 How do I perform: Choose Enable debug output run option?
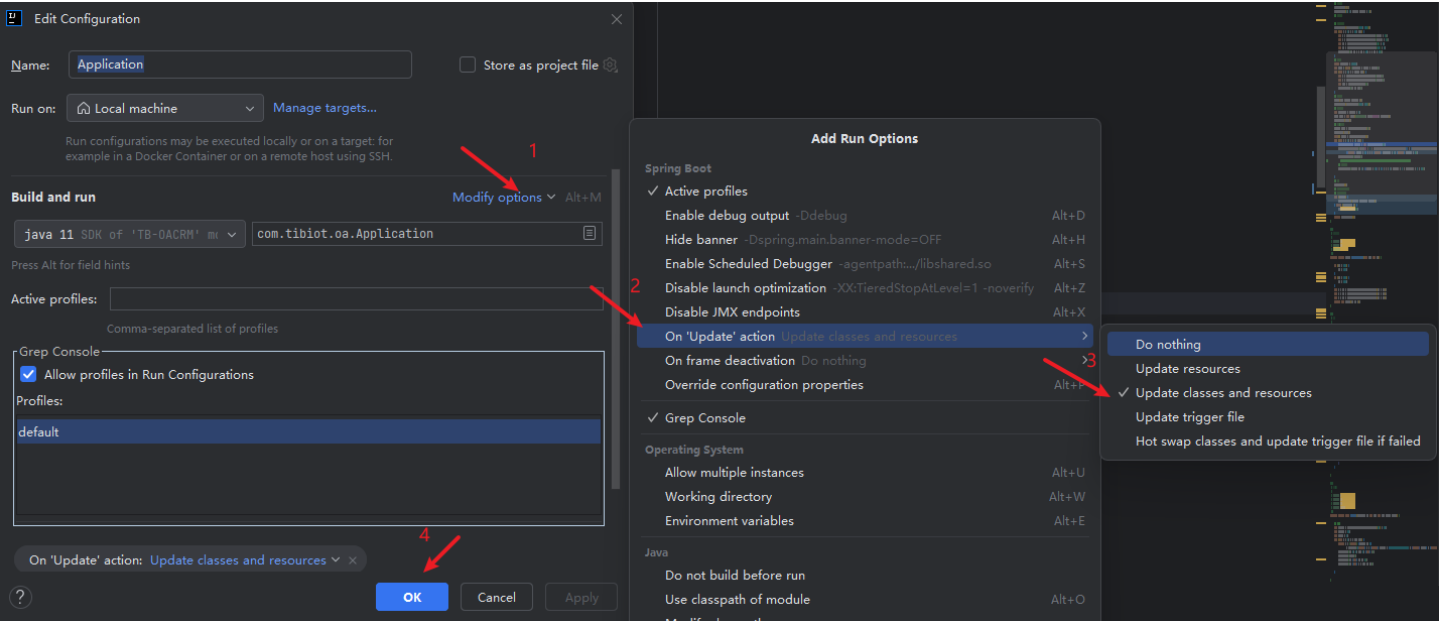point(727,215)
